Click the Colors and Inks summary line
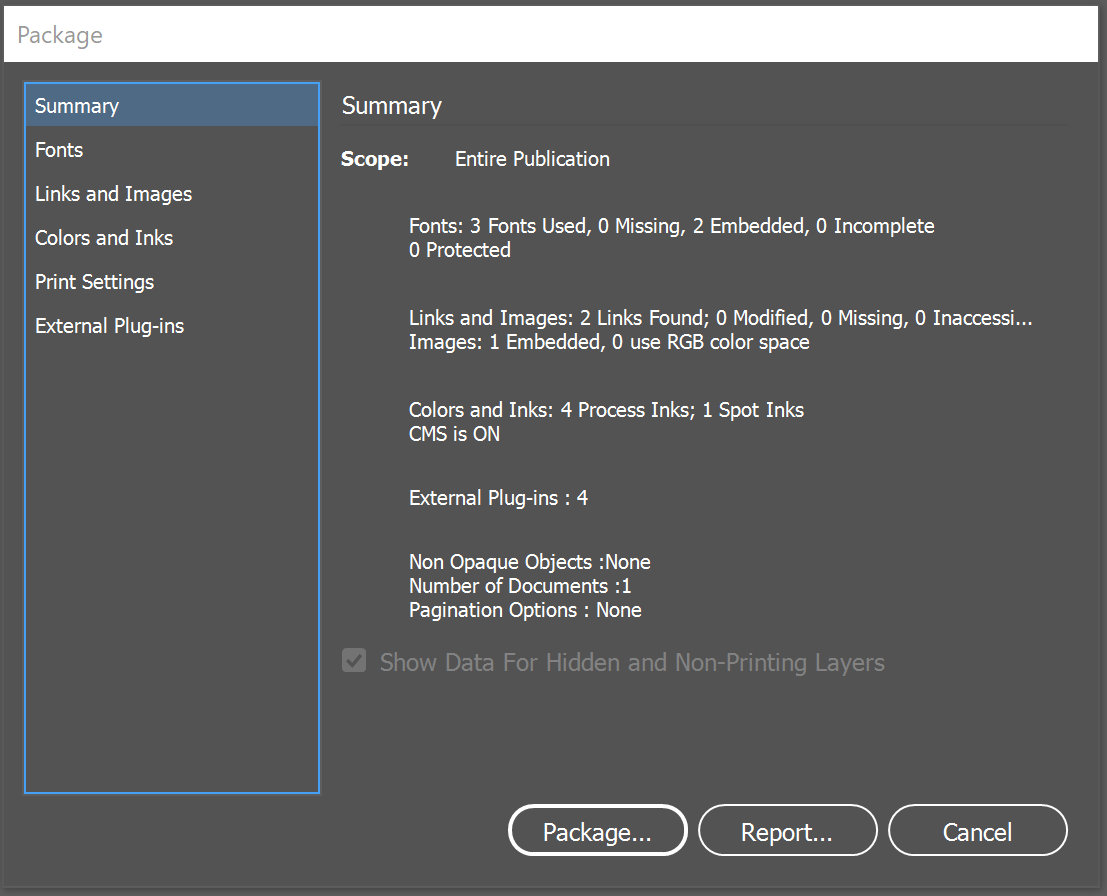Viewport: 1107px width, 896px height. click(x=606, y=409)
